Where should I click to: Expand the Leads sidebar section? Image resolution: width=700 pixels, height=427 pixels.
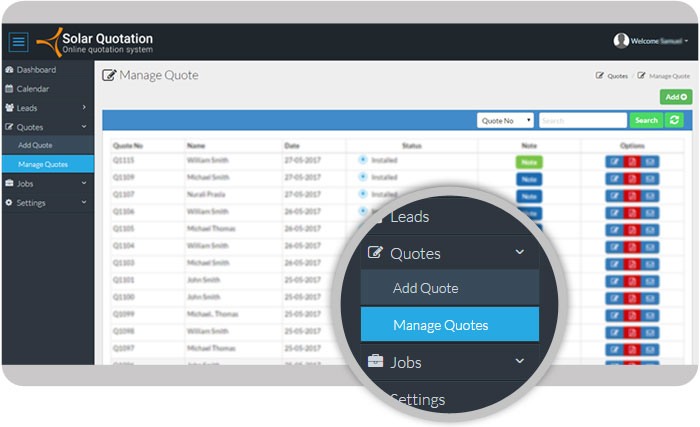[x=45, y=107]
